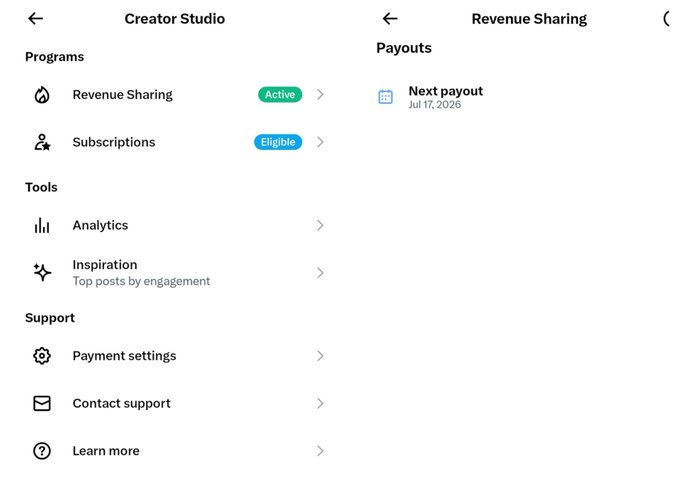The width and height of the screenshot is (680, 502).
Task: Open Contact support via its chevron
Action: click(320, 403)
